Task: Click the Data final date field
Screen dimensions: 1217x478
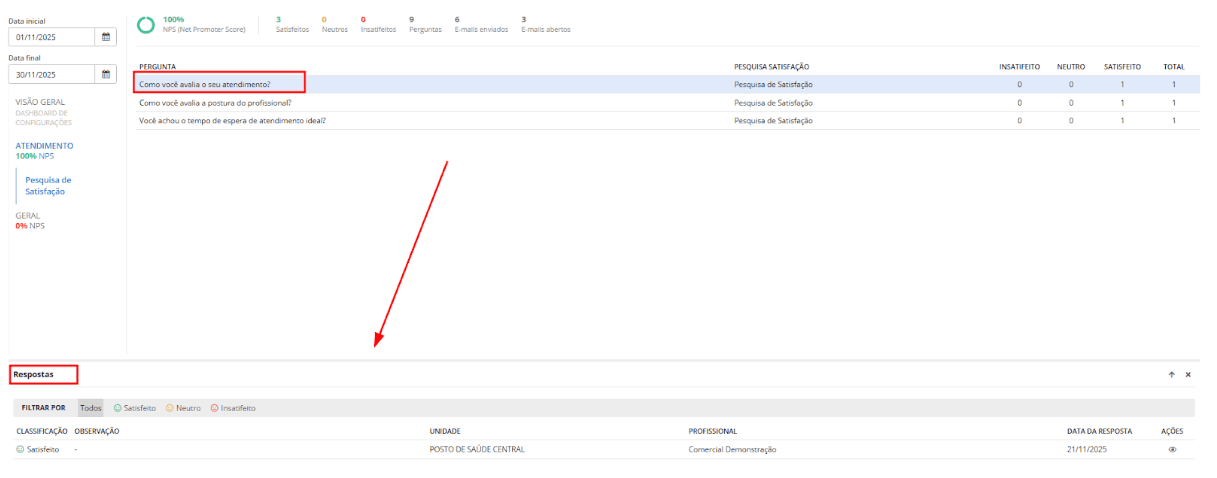Action: coord(52,74)
